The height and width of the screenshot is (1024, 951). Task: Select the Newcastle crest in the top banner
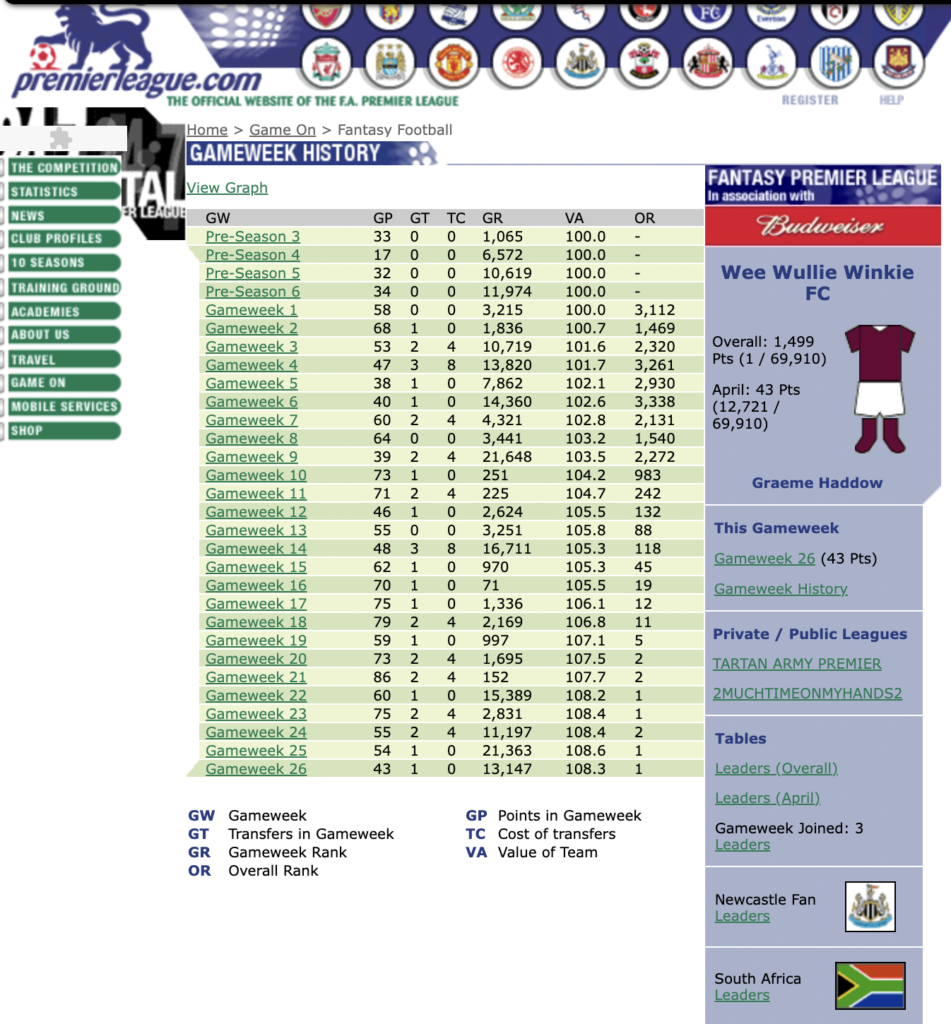pos(581,62)
